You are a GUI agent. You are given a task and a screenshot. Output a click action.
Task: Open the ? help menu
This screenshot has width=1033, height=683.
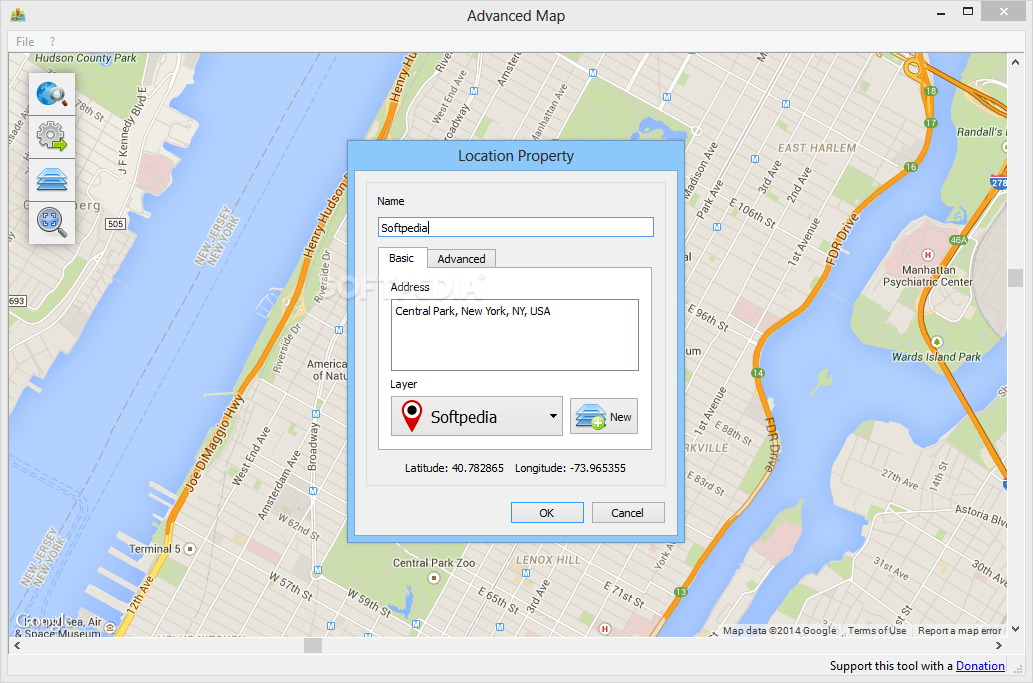(53, 41)
